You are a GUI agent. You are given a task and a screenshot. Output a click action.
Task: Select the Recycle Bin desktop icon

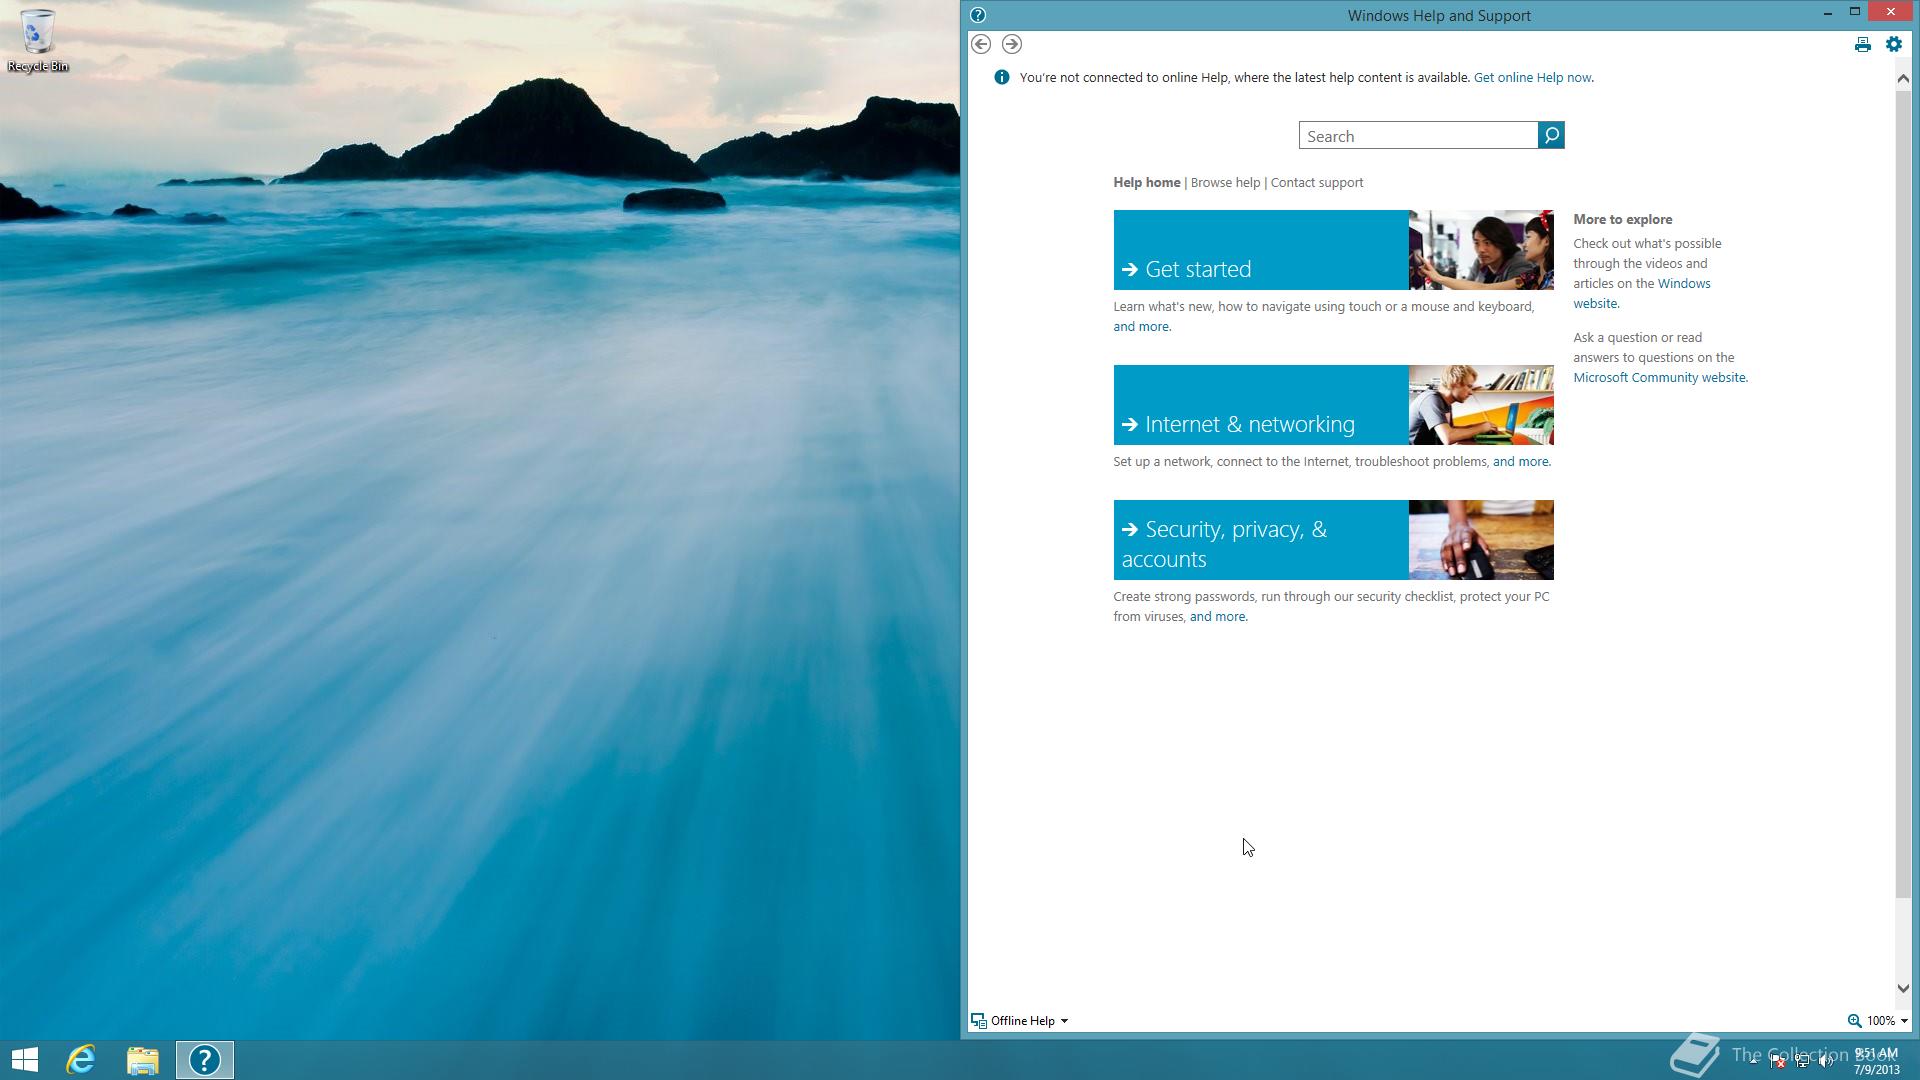point(38,41)
